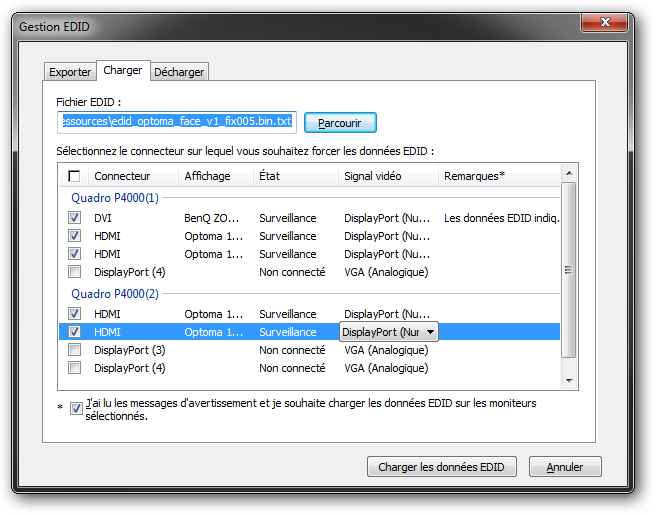
Task: Select the Quadro P4000(1) group header
Action: (115, 198)
